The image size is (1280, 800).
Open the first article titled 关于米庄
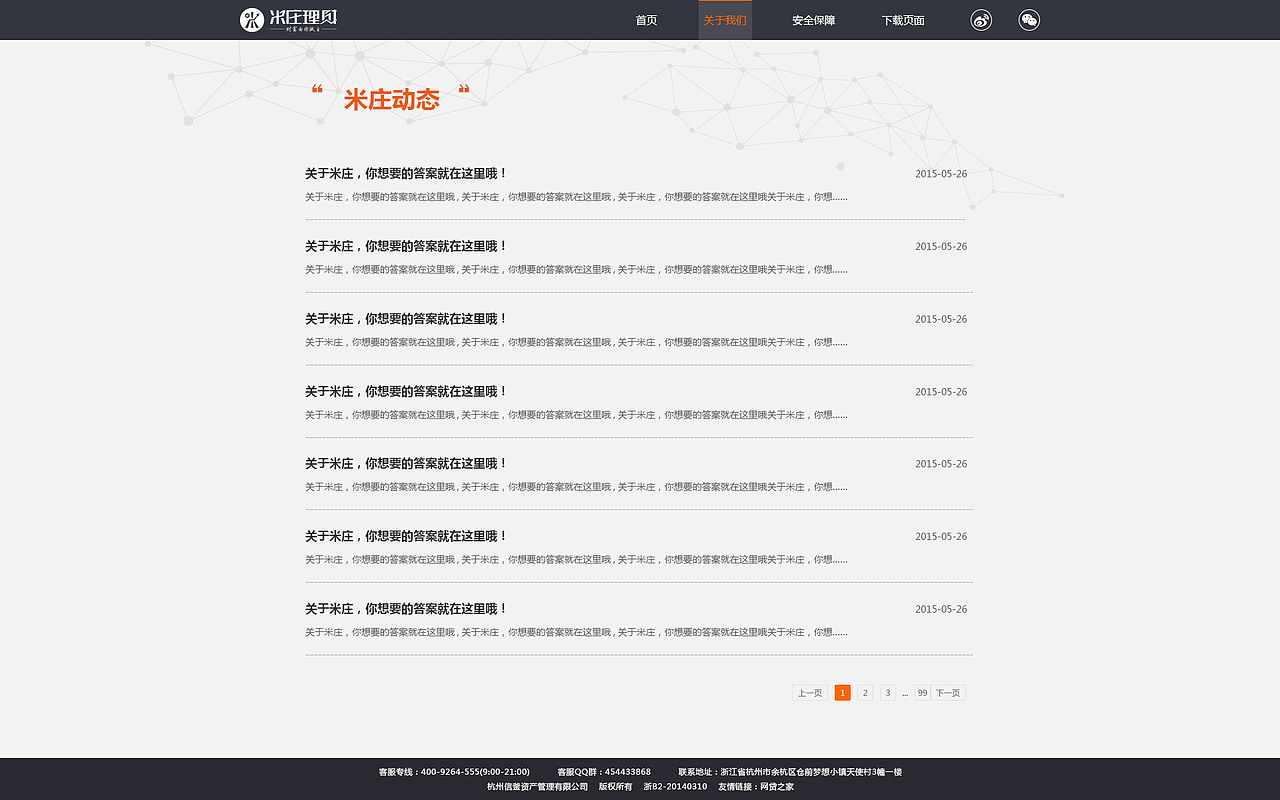406,173
